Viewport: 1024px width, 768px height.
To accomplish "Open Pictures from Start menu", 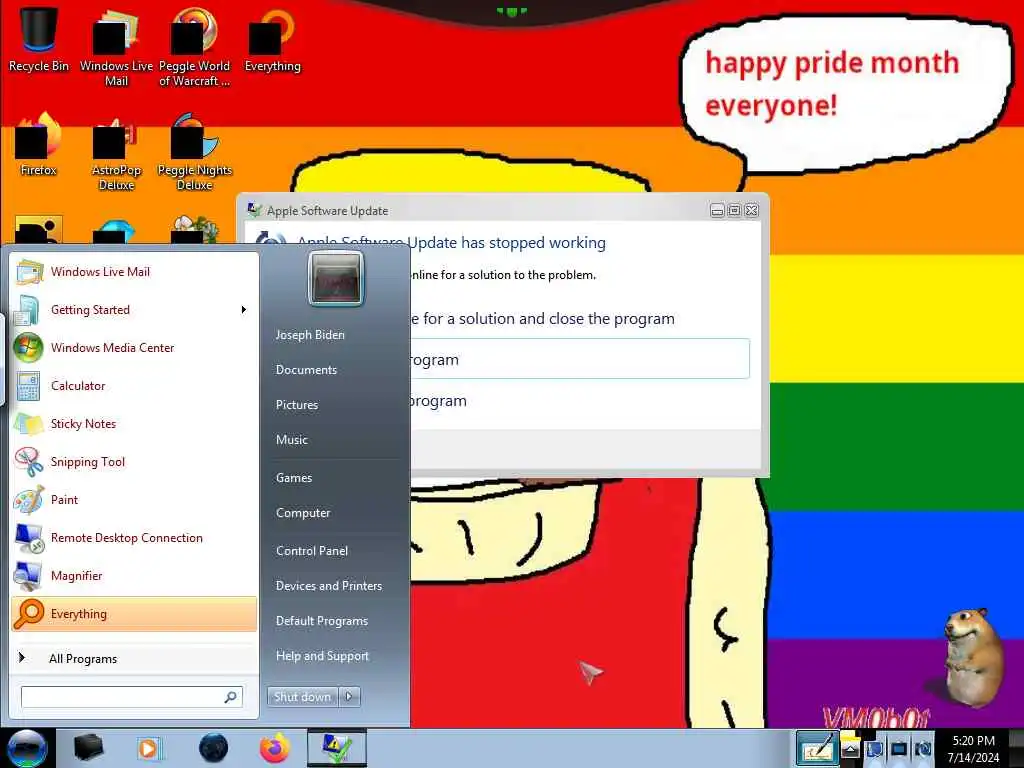I will pyautogui.click(x=297, y=405).
